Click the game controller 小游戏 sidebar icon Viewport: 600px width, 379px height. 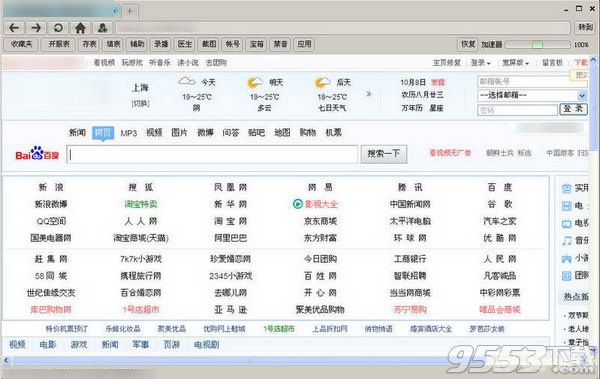pyautogui.click(x=567, y=258)
